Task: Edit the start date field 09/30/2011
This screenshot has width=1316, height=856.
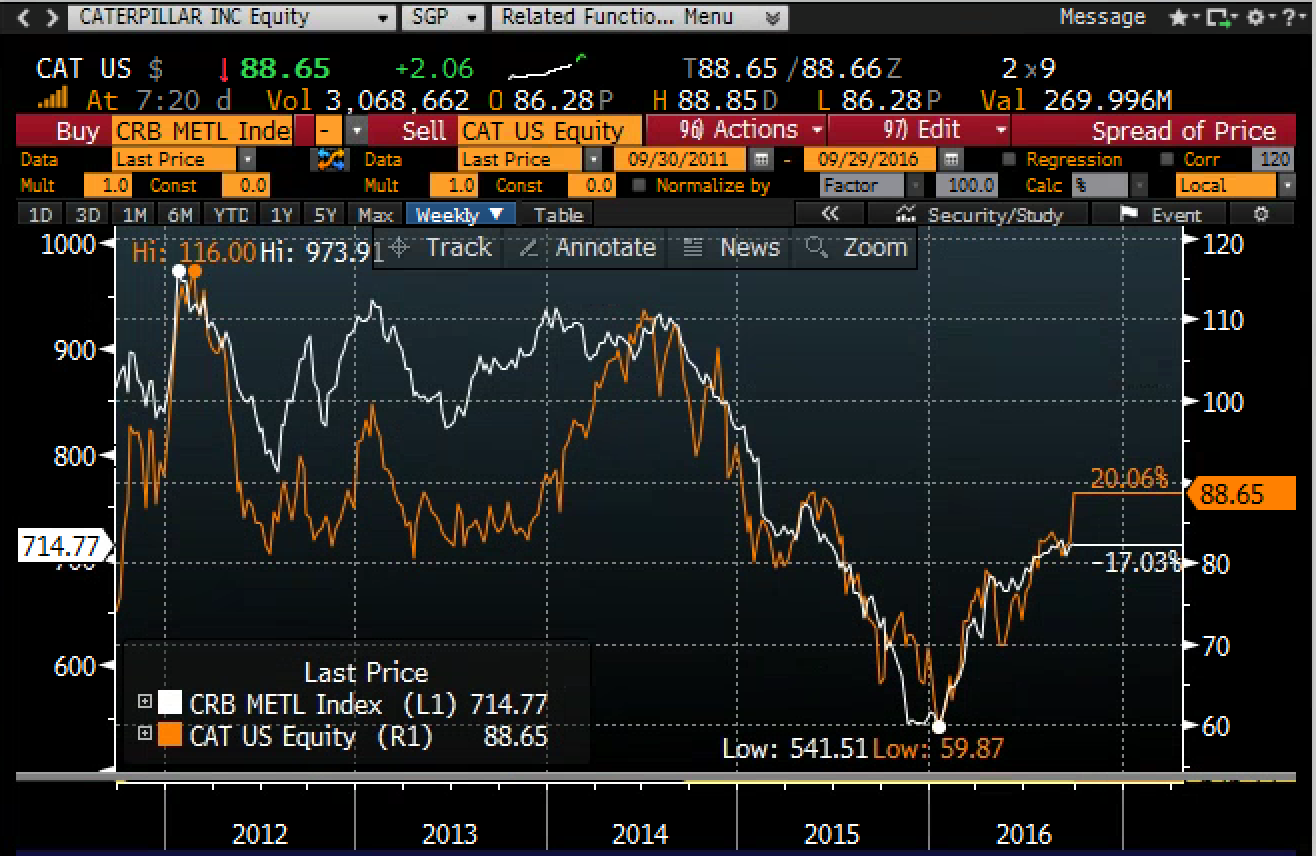Action: click(x=680, y=159)
